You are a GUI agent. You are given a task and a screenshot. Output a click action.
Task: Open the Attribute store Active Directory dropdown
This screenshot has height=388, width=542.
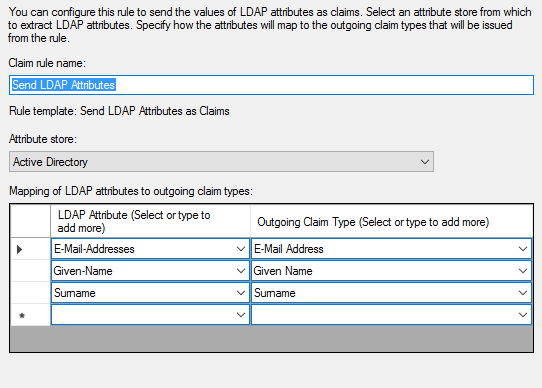click(221, 161)
